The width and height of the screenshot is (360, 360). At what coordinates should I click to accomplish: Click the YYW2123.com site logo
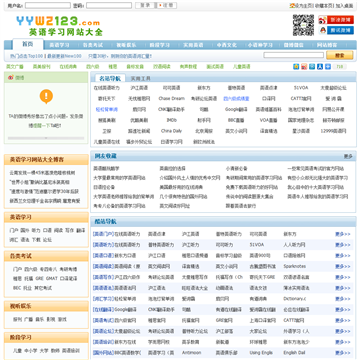[x=59, y=26]
